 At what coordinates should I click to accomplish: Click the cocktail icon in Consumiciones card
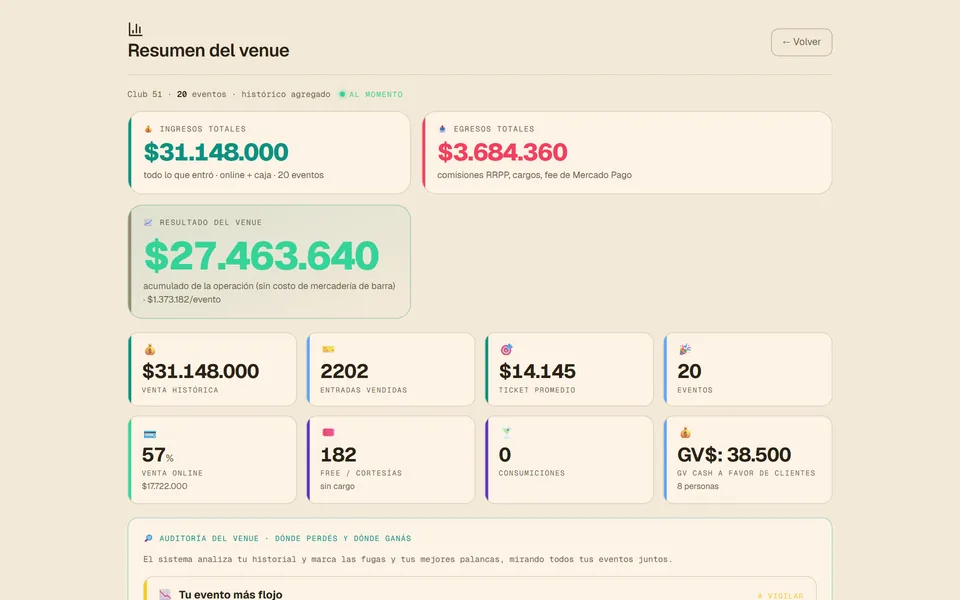(506, 433)
